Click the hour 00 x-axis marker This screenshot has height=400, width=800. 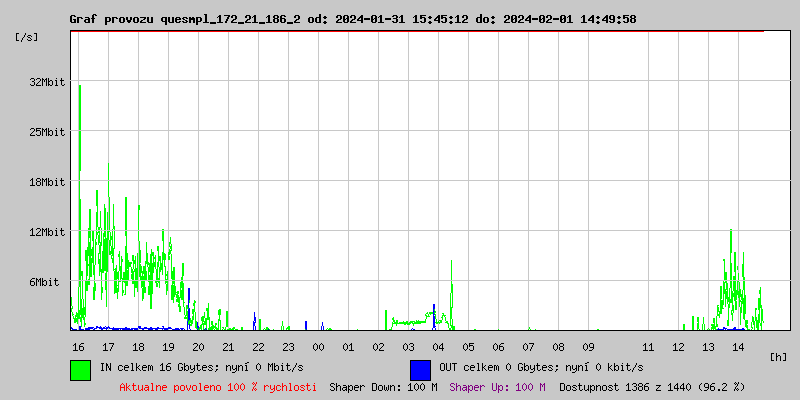point(318,346)
